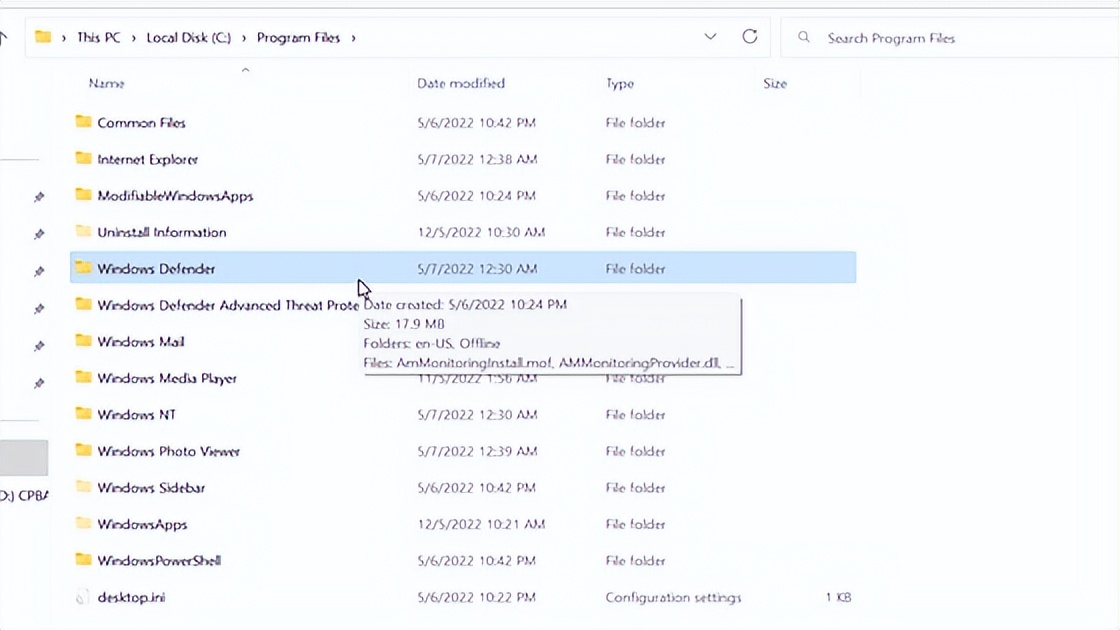The height and width of the screenshot is (630, 1120).
Task: Select the Windows Photo Viewer folder
Action: pos(166,451)
